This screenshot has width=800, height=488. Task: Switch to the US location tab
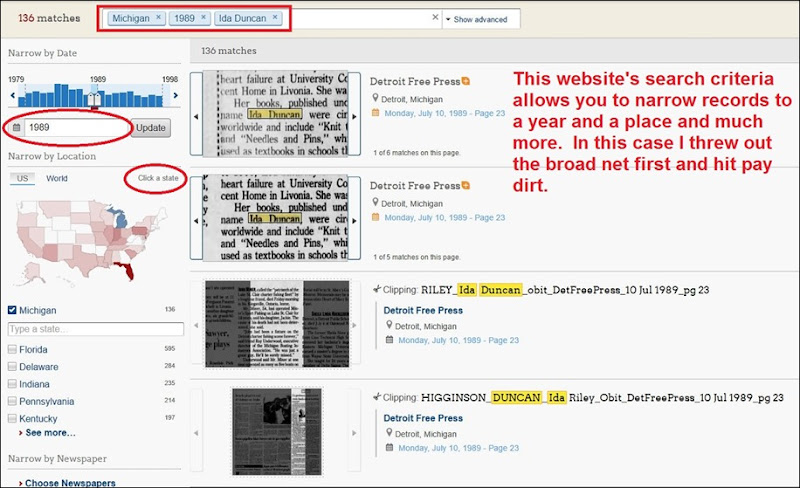(x=22, y=178)
